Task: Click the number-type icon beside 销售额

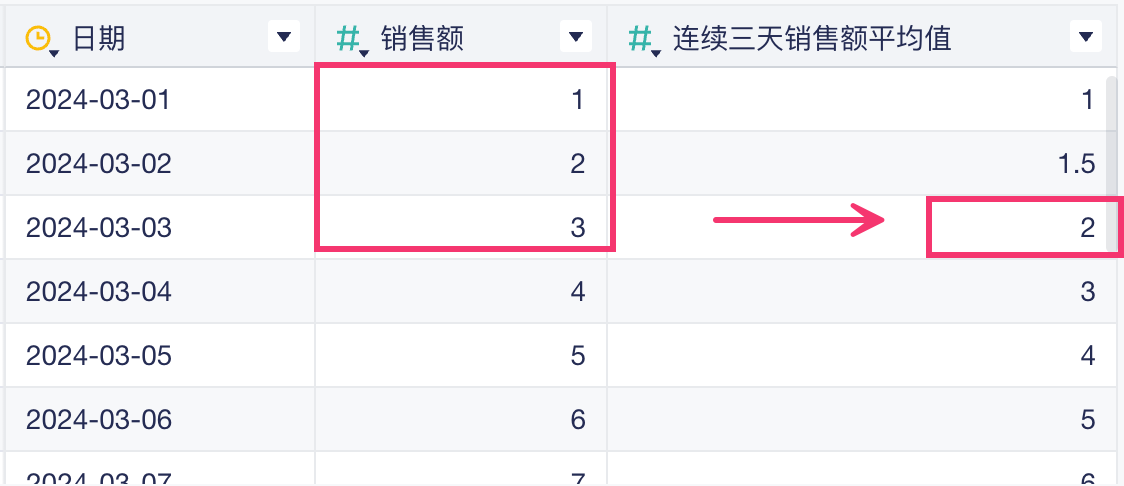Action: (x=348, y=38)
